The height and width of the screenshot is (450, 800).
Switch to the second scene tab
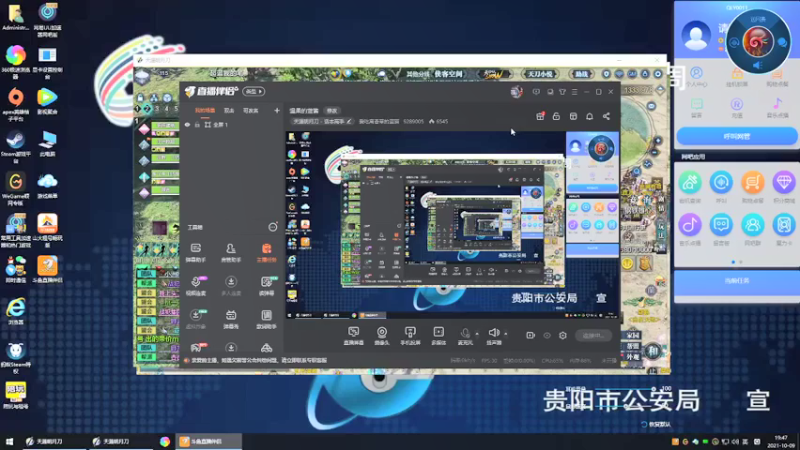[x=229, y=110]
